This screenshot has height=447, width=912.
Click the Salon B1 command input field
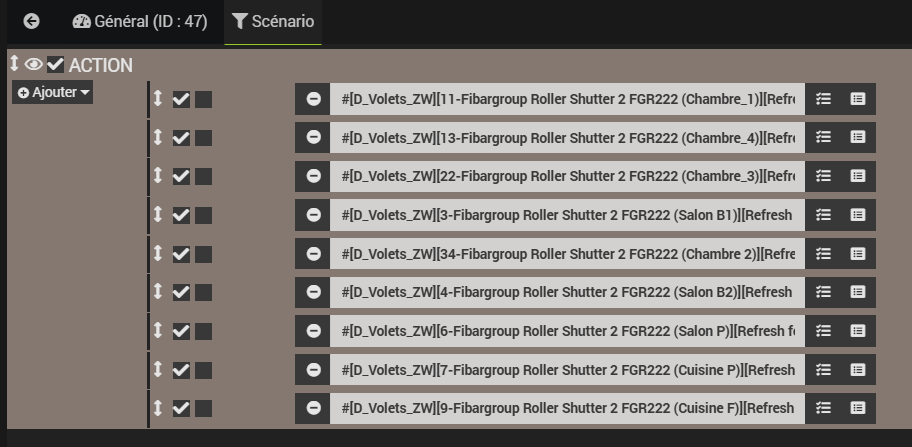(x=567, y=215)
